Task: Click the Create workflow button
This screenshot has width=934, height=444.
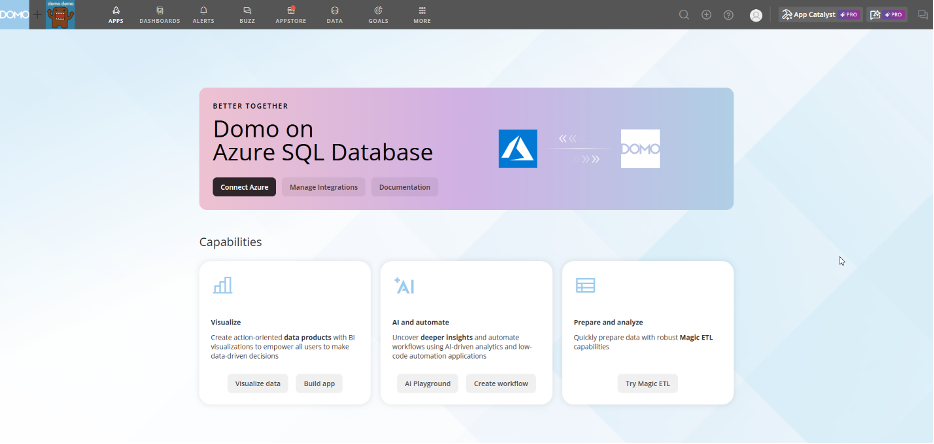Action: click(501, 384)
